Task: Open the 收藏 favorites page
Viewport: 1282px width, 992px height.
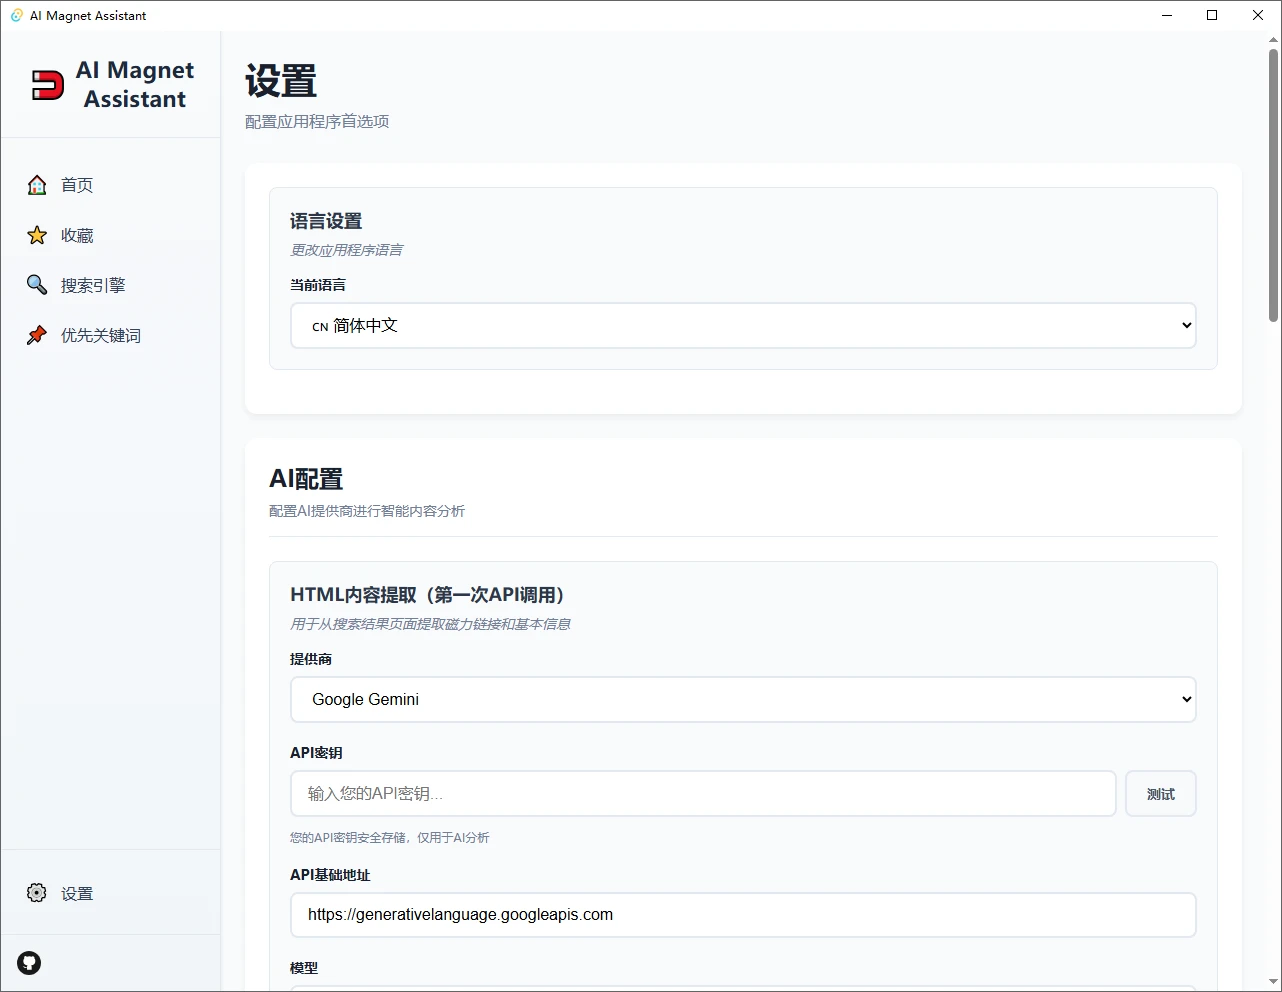Action: (77, 235)
